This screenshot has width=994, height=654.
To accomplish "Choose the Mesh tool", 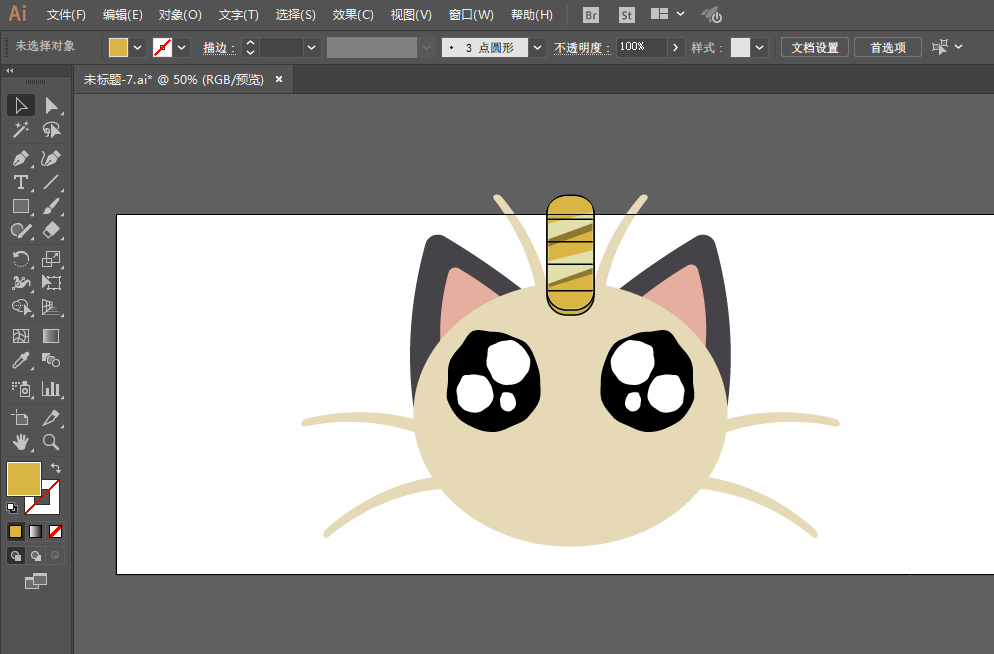I will coord(21,336).
